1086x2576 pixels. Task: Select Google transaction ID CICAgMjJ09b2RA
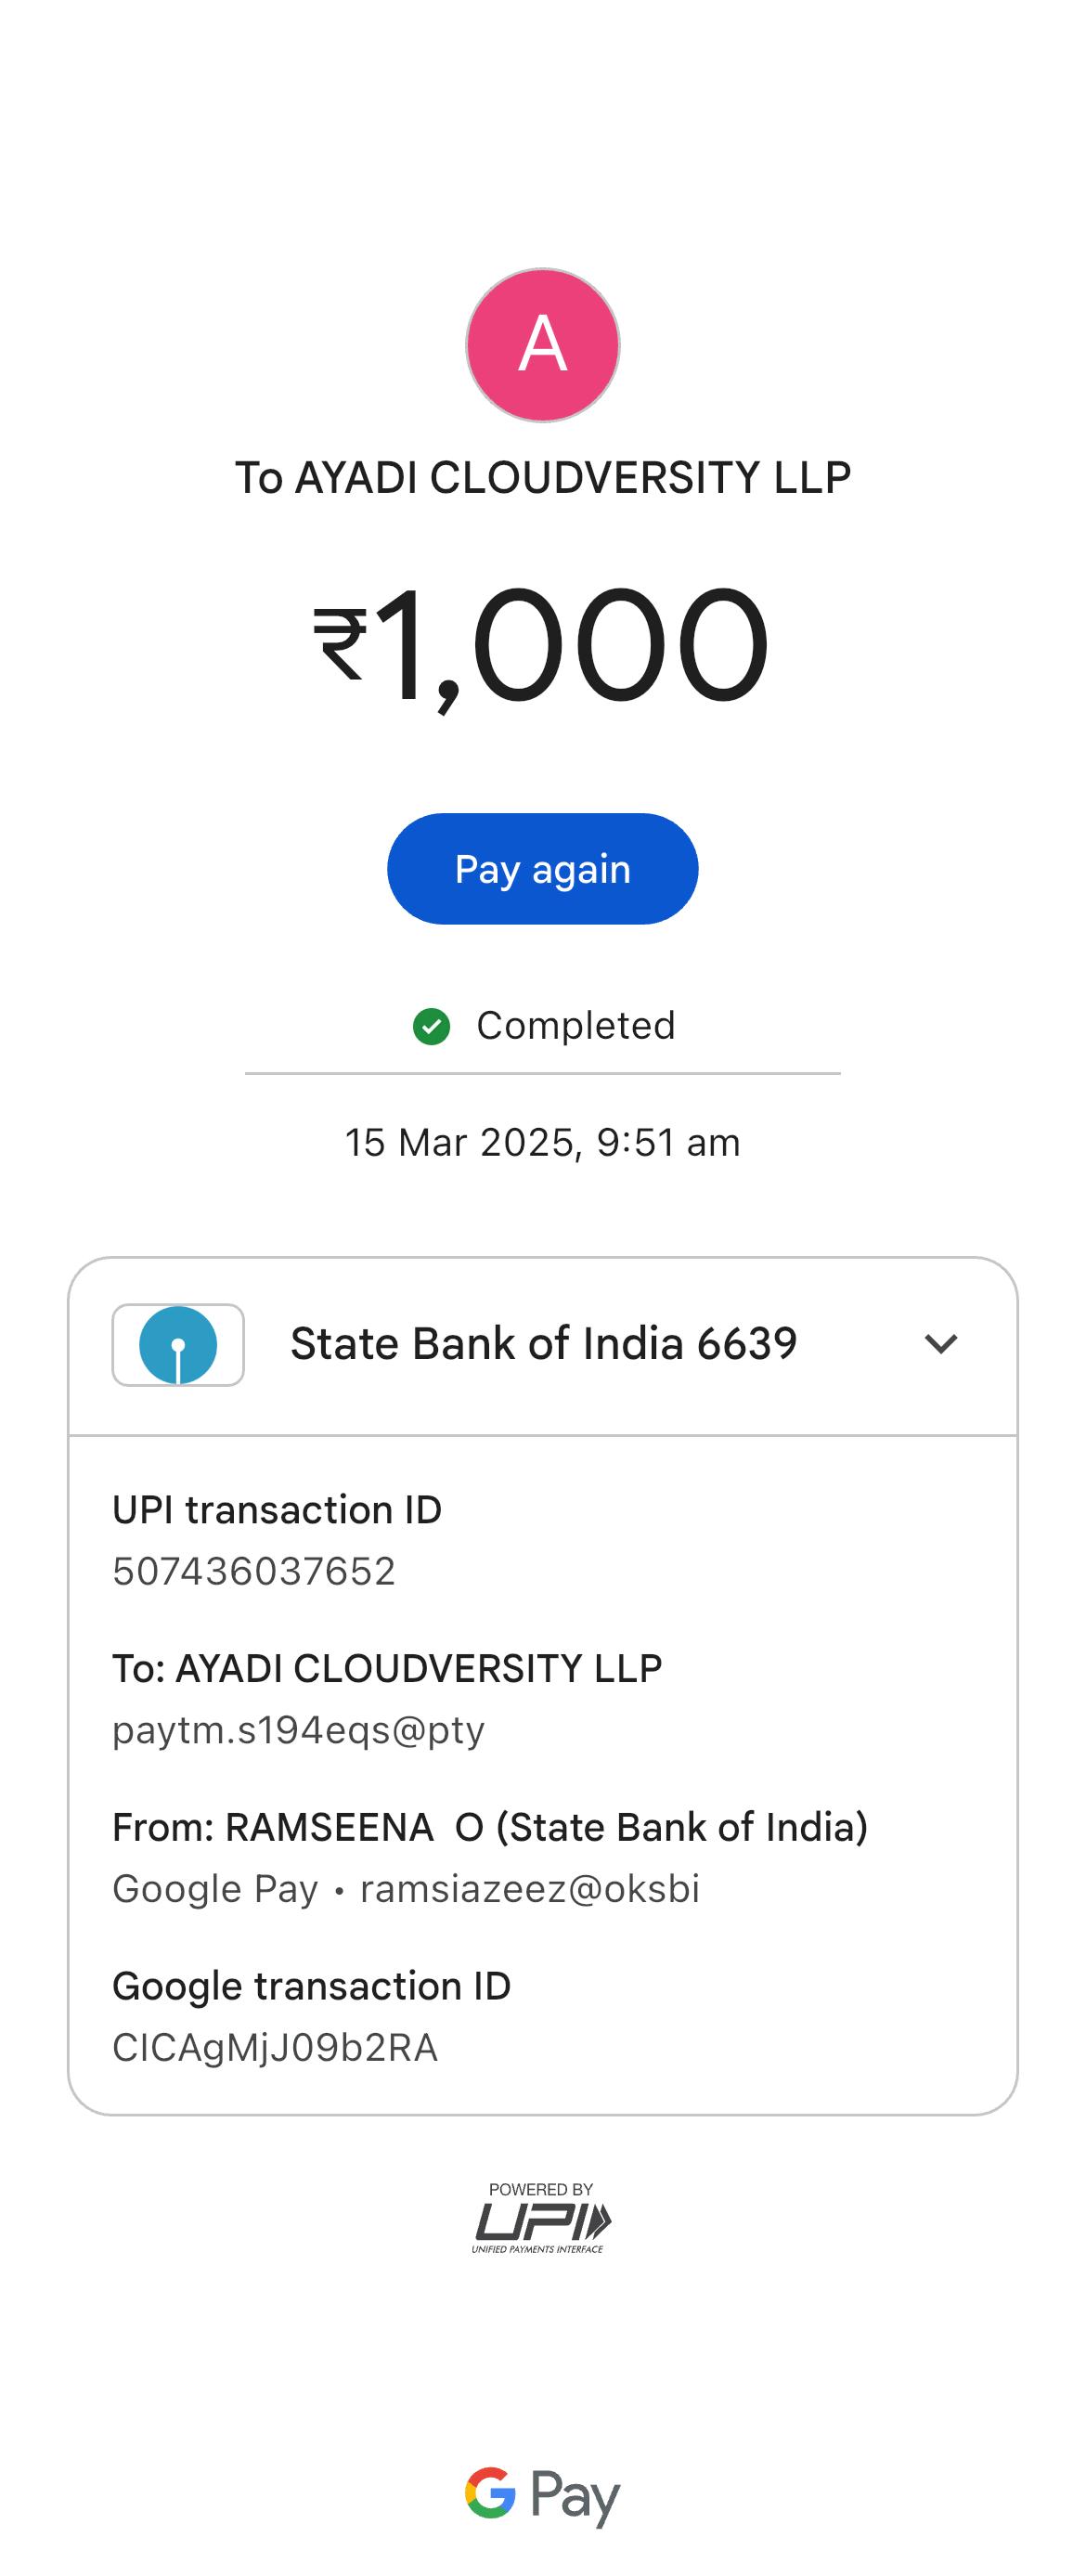(275, 2048)
